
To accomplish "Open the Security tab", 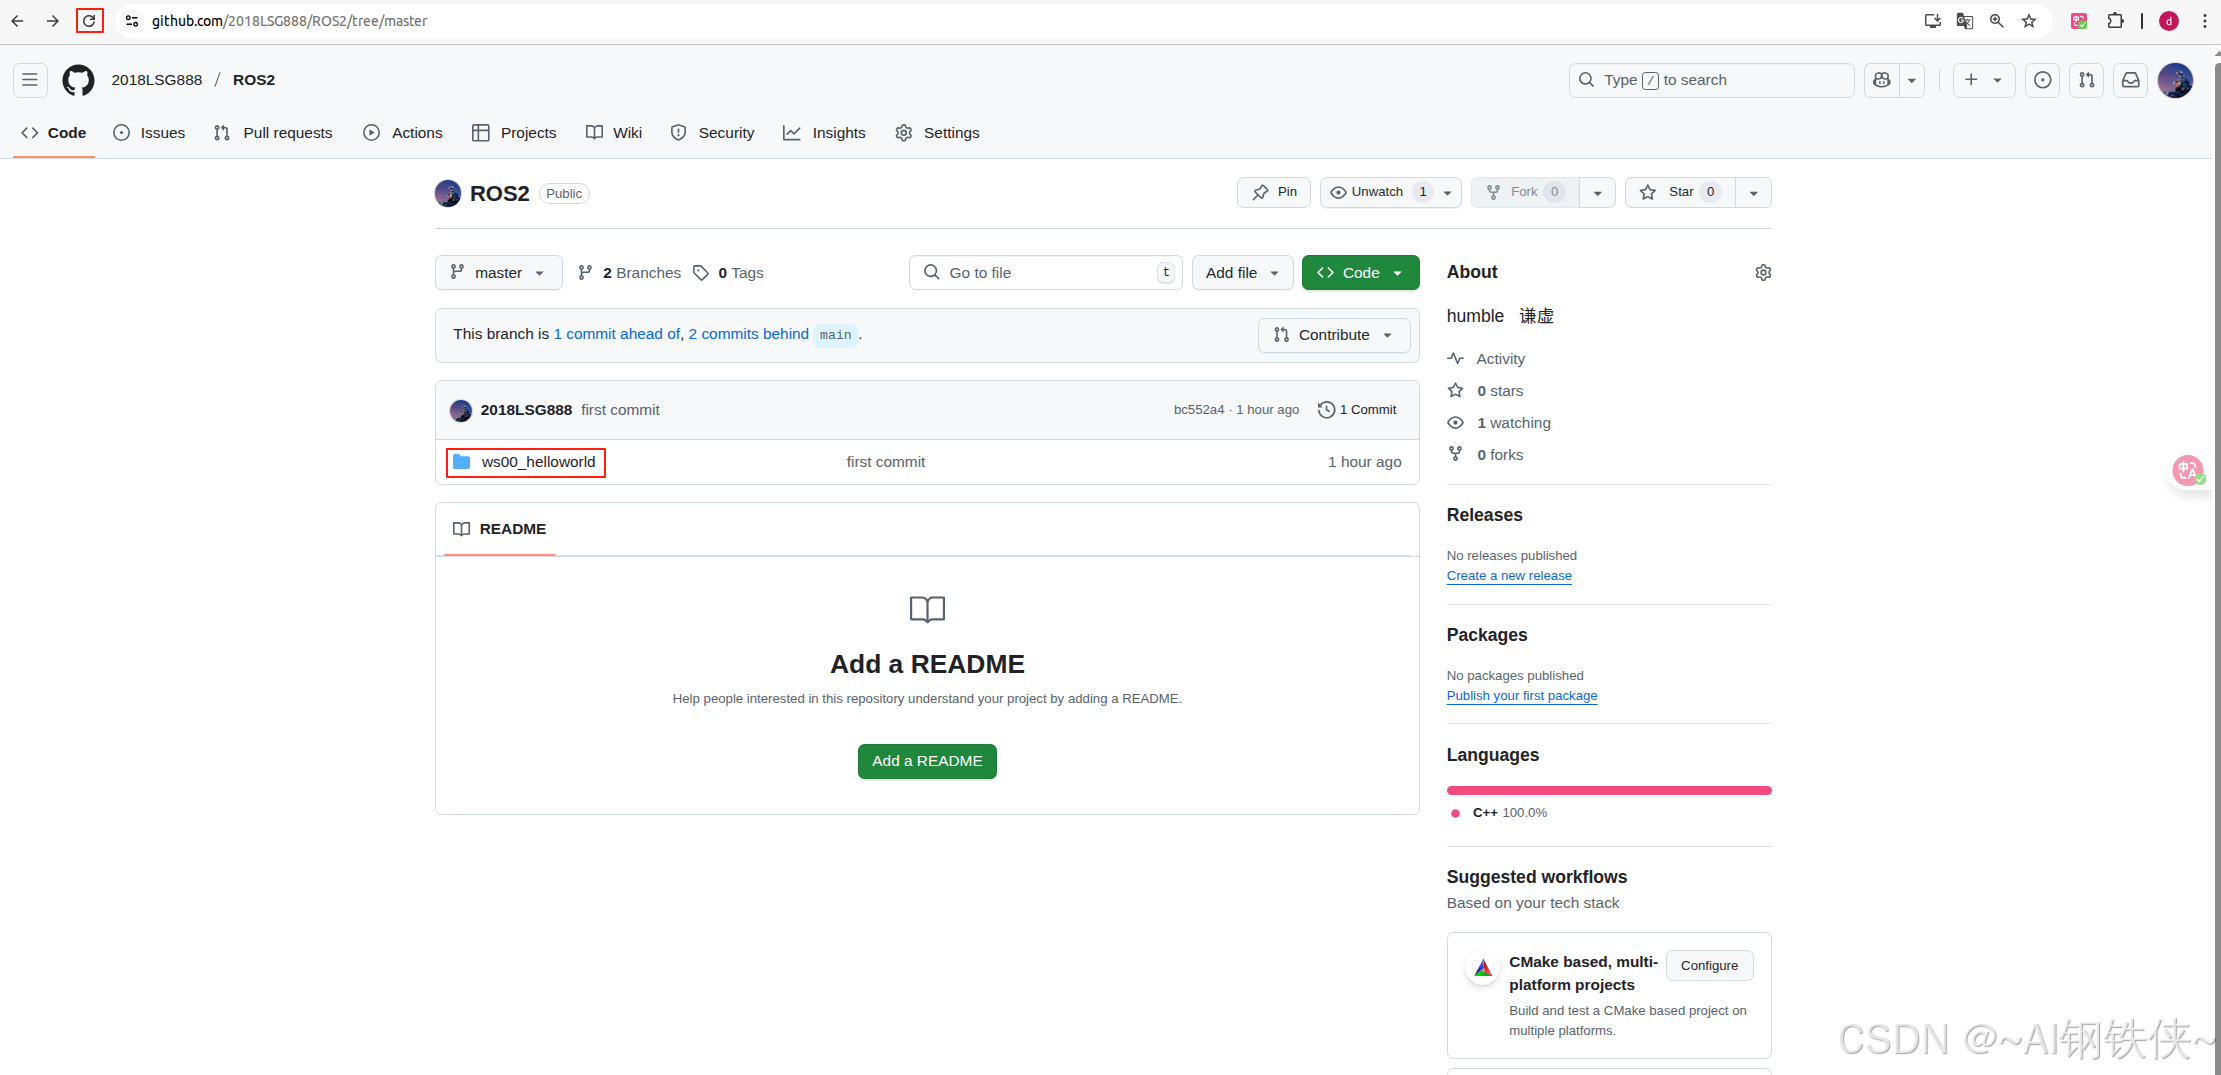I will click(712, 133).
